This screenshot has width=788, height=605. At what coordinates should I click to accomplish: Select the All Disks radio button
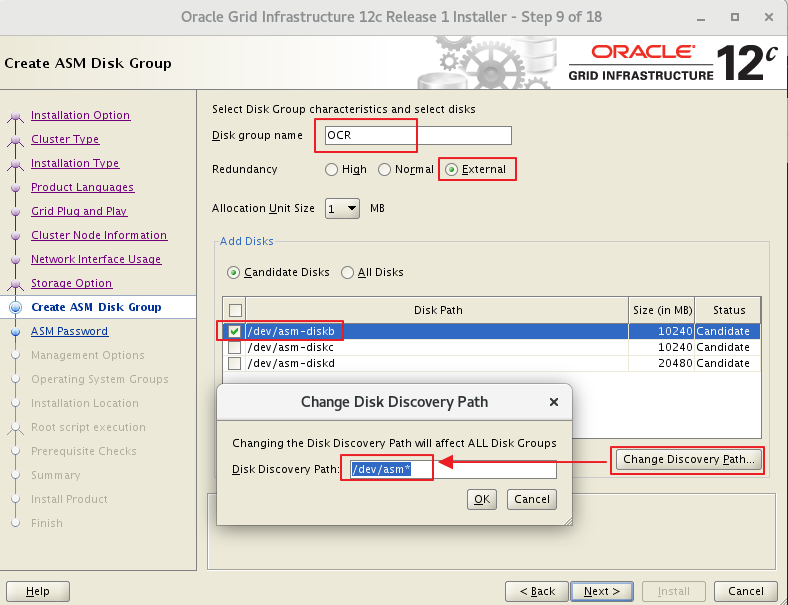(x=348, y=272)
